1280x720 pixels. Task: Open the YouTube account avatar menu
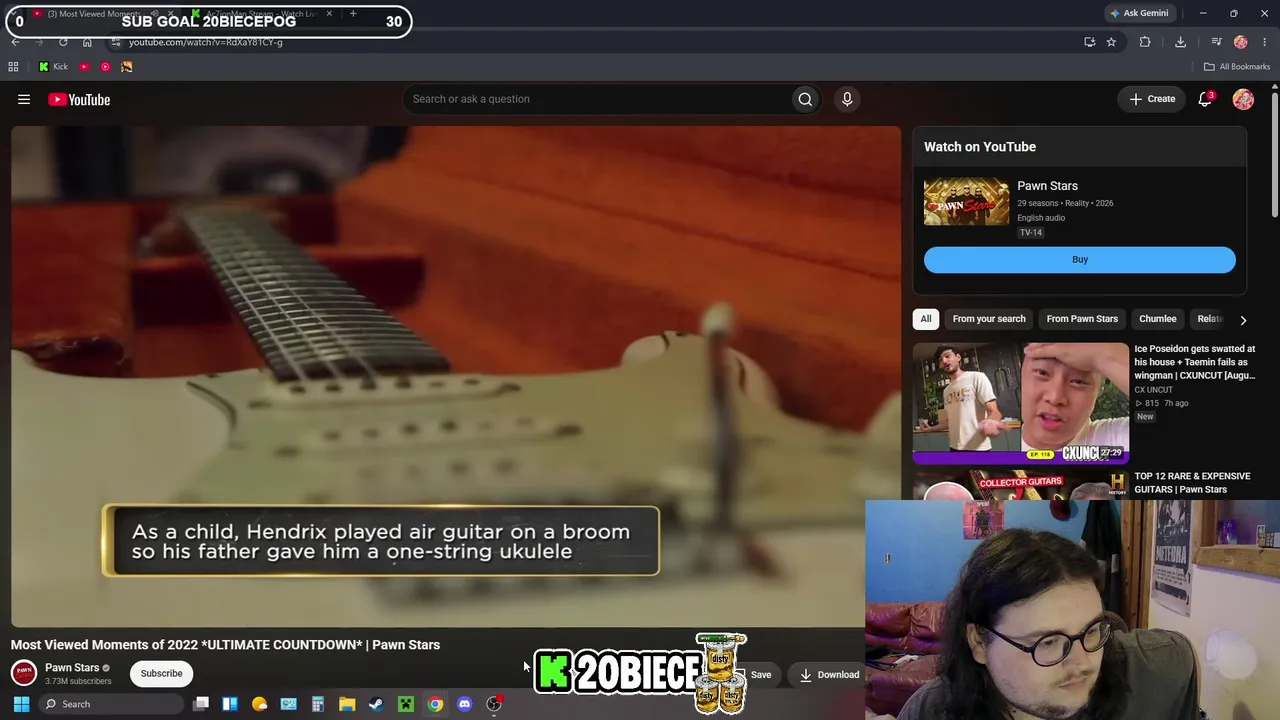(1243, 99)
